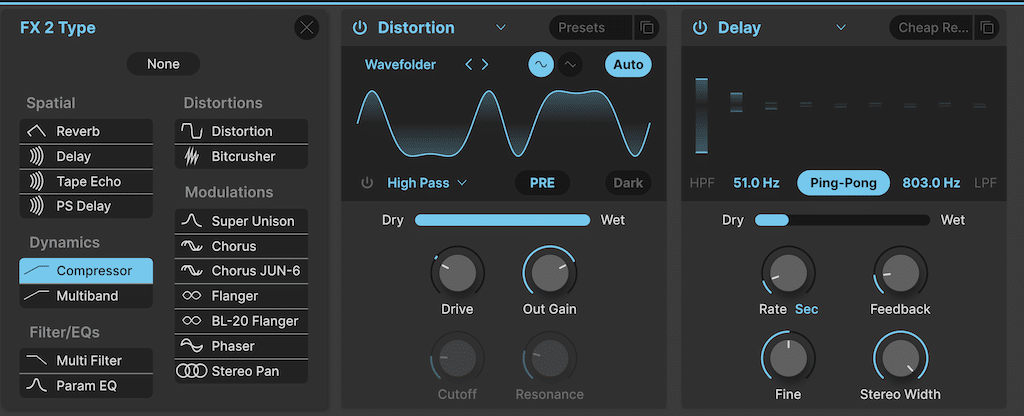This screenshot has width=1024, height=416.
Task: Choose the dark wave shape icon
Action: pos(570,65)
